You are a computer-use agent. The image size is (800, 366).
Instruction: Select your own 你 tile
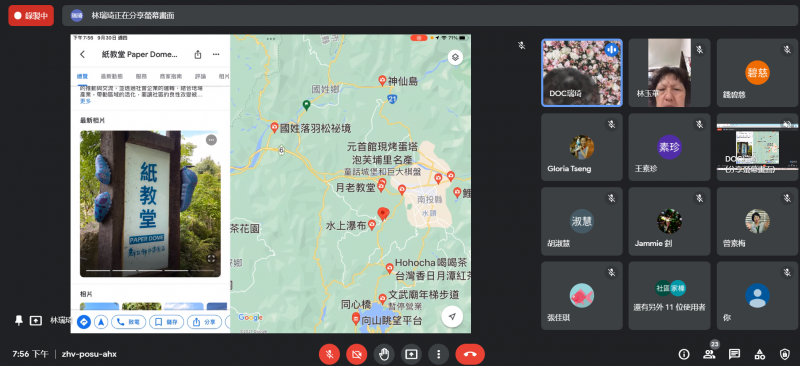point(757,296)
